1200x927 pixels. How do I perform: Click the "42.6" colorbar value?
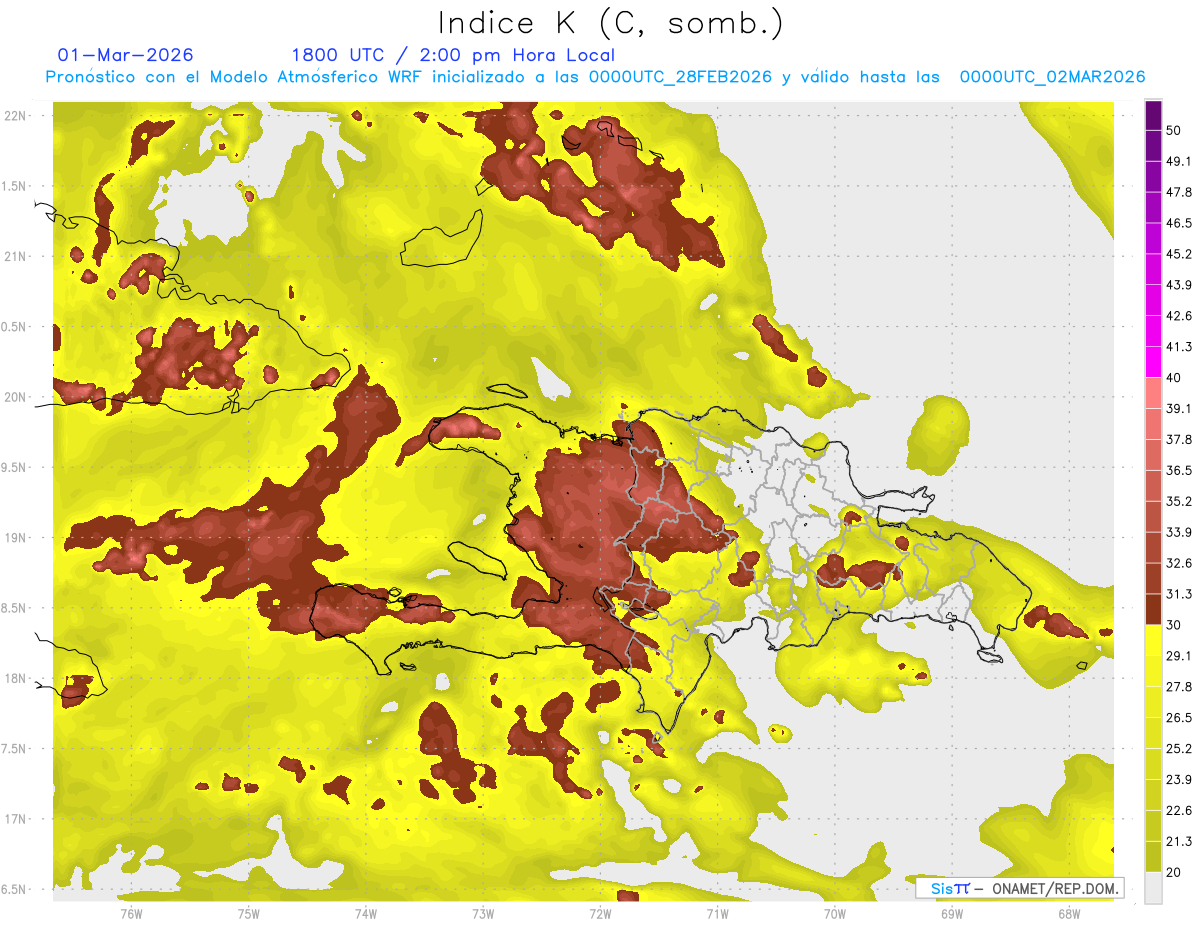(1179, 316)
